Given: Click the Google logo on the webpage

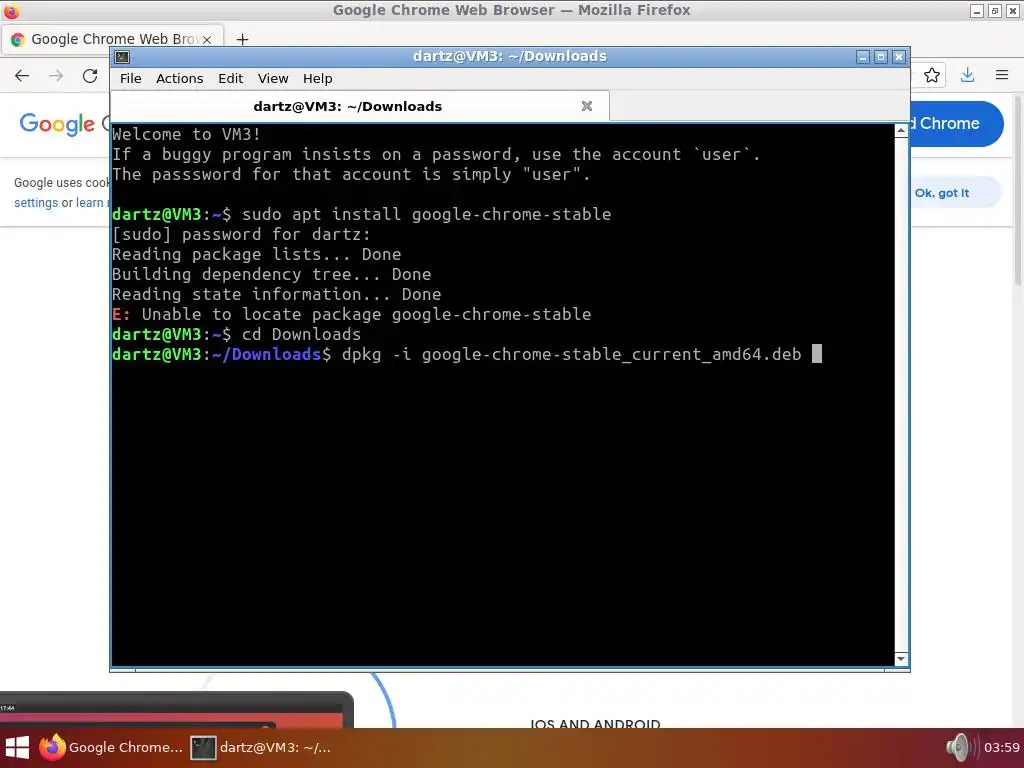Looking at the screenshot, I should click(57, 123).
